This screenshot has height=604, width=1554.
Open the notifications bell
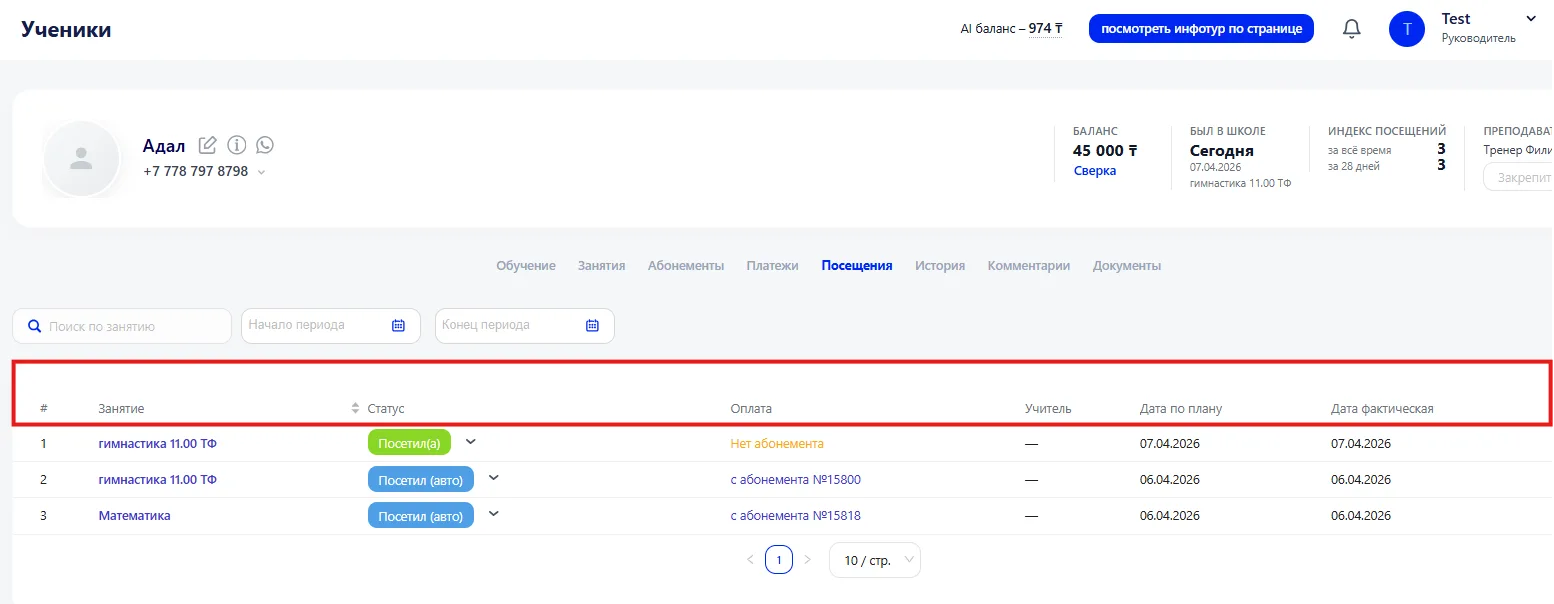point(1351,29)
